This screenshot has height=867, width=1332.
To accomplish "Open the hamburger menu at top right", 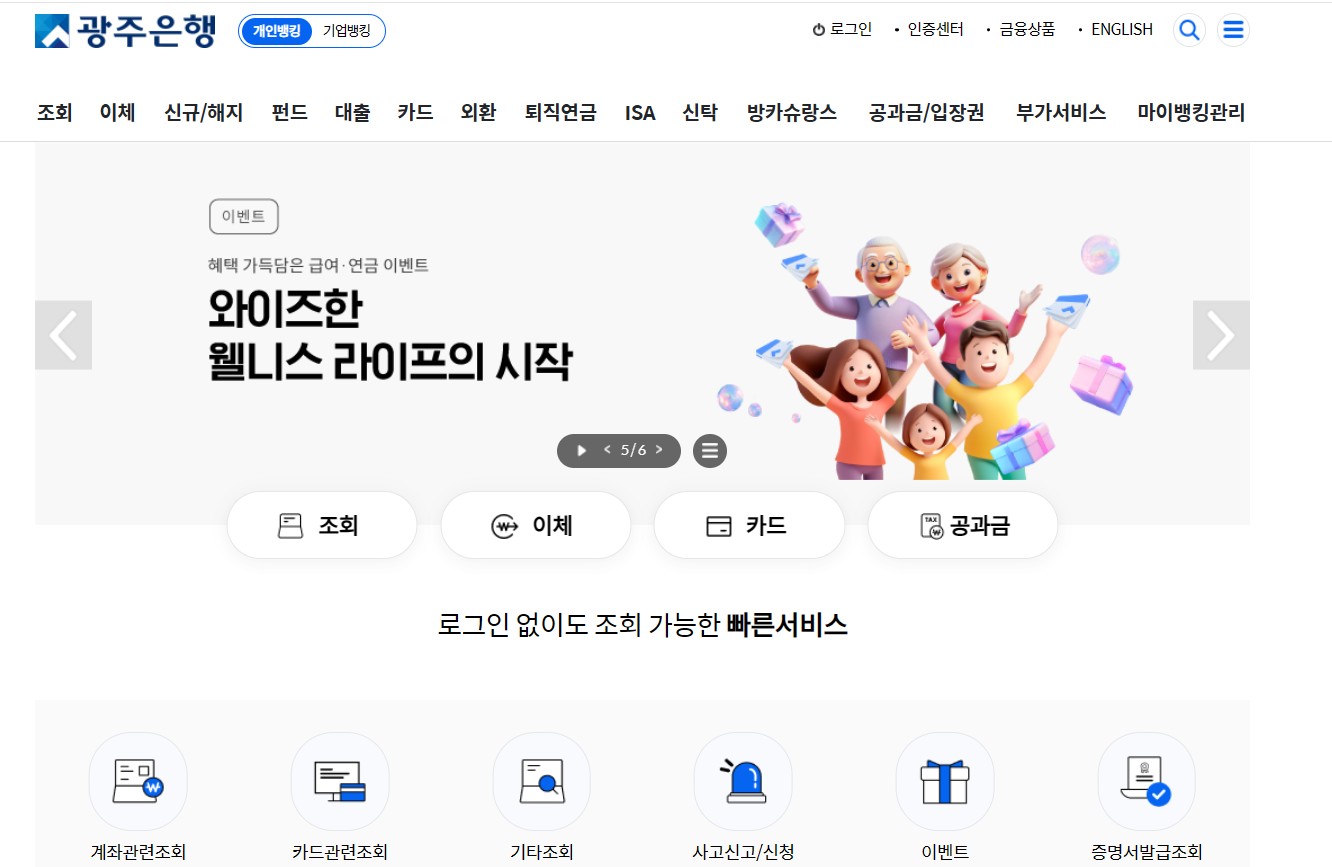I will pyautogui.click(x=1233, y=29).
